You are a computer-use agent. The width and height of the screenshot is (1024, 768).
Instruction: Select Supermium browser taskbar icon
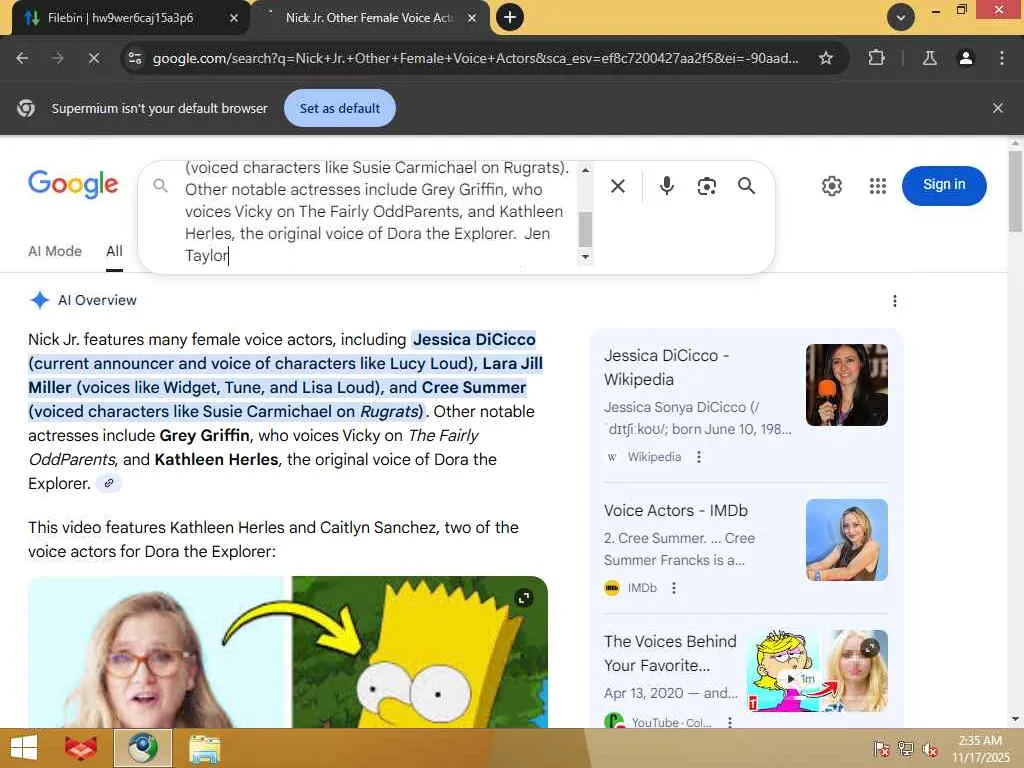(x=142, y=748)
